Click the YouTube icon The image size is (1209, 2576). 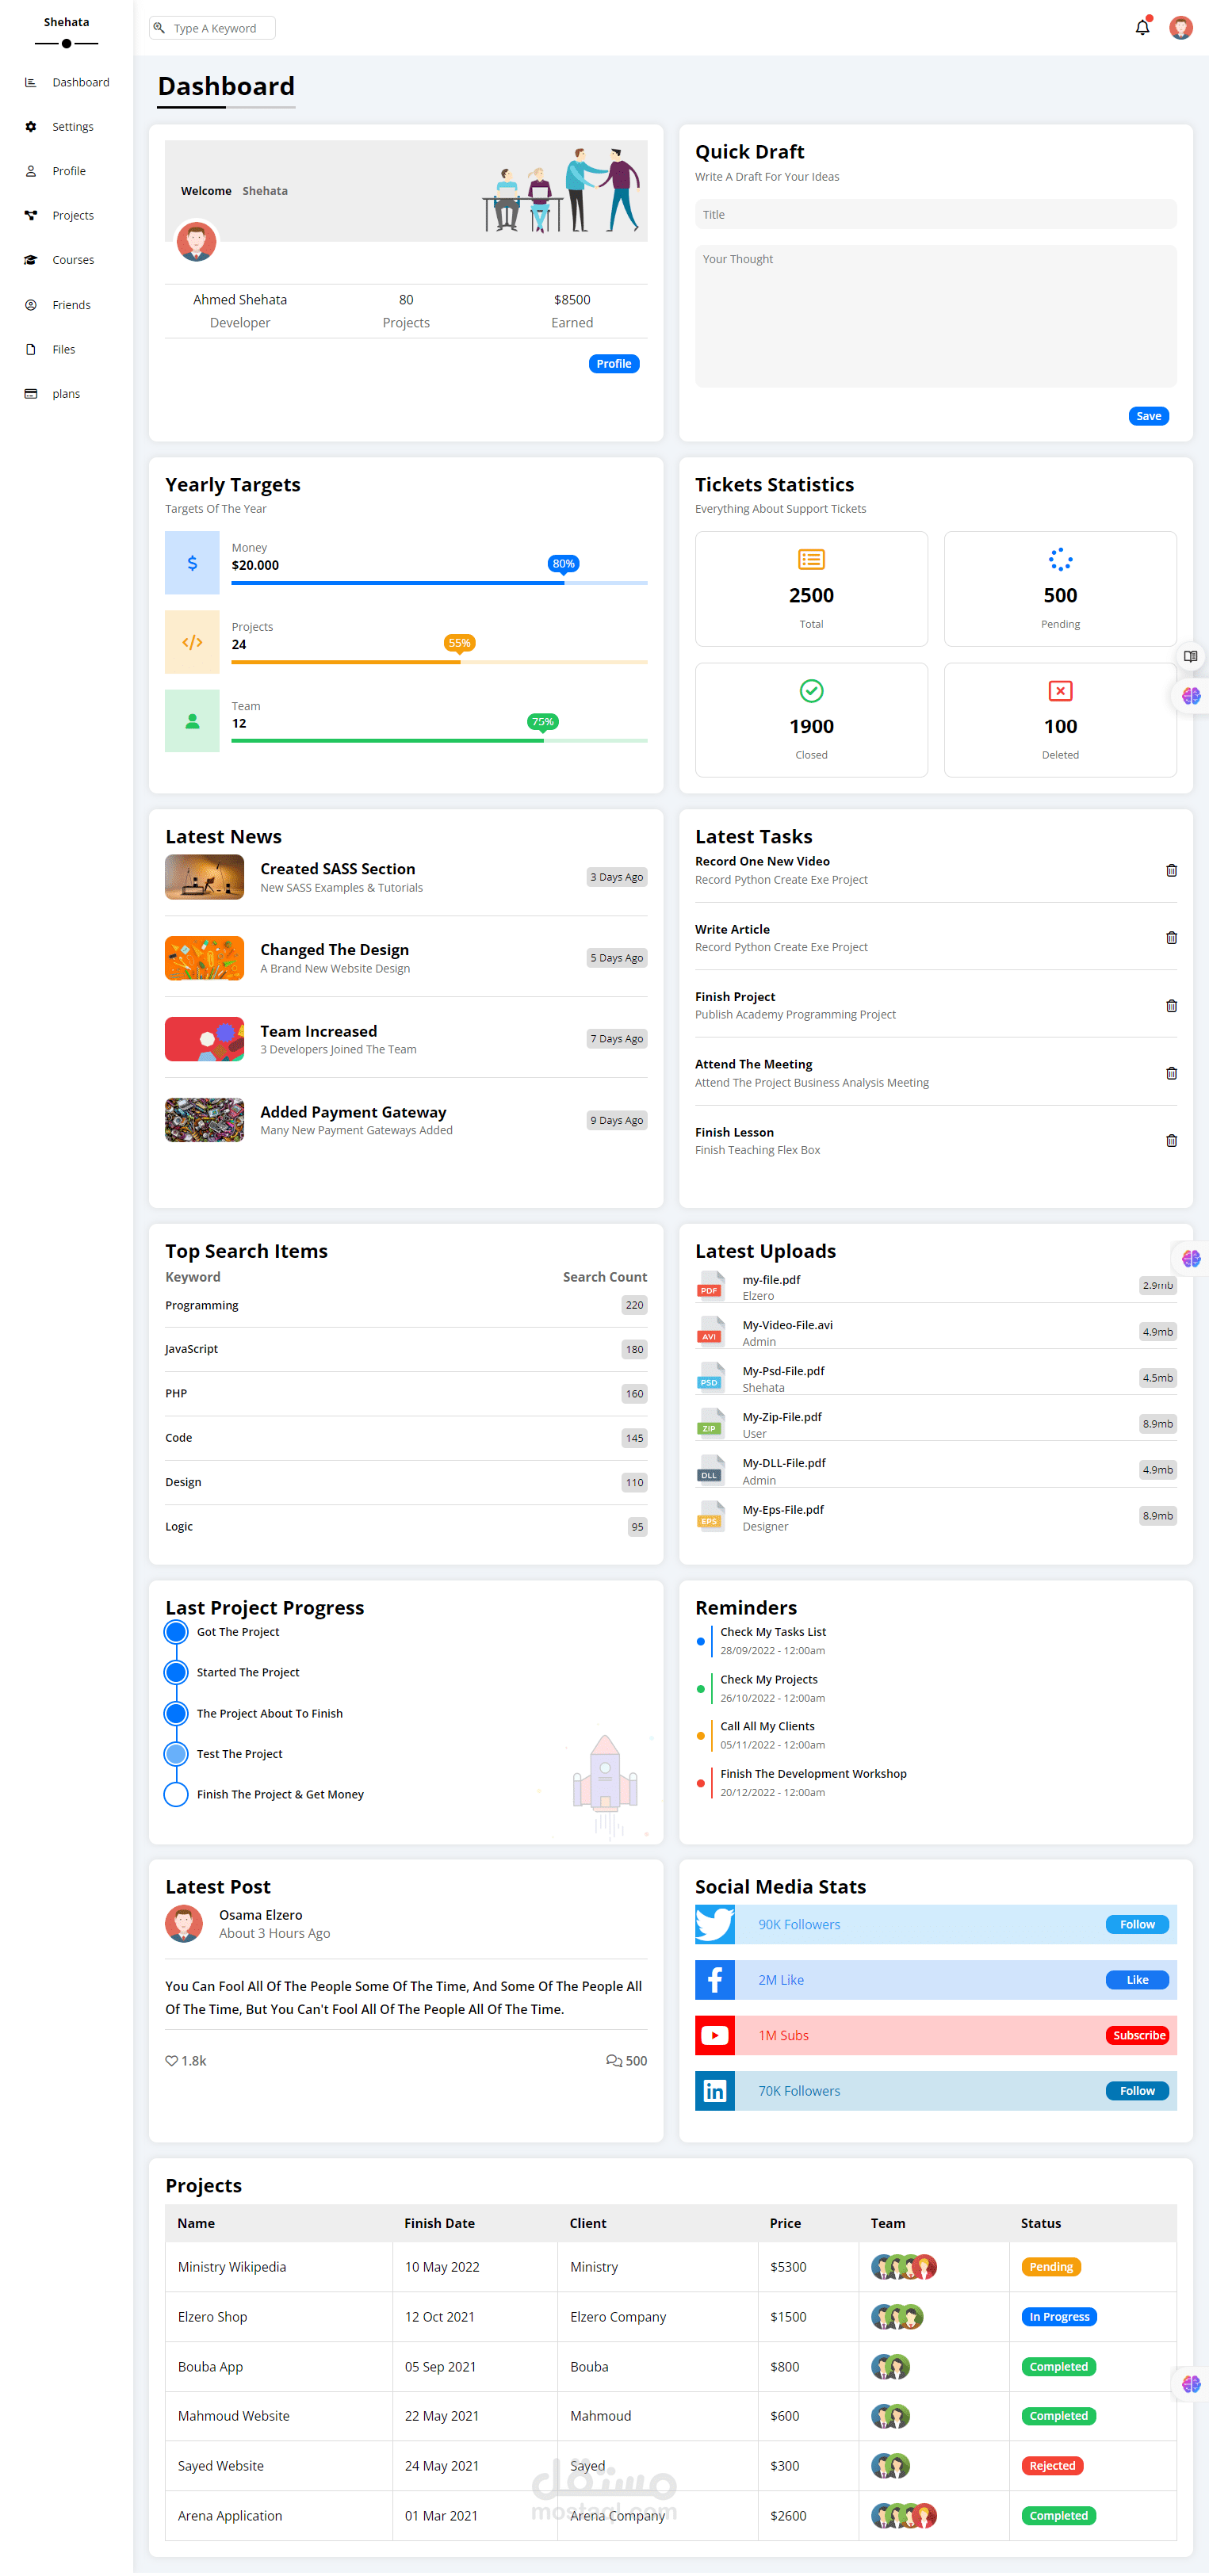pos(715,2036)
